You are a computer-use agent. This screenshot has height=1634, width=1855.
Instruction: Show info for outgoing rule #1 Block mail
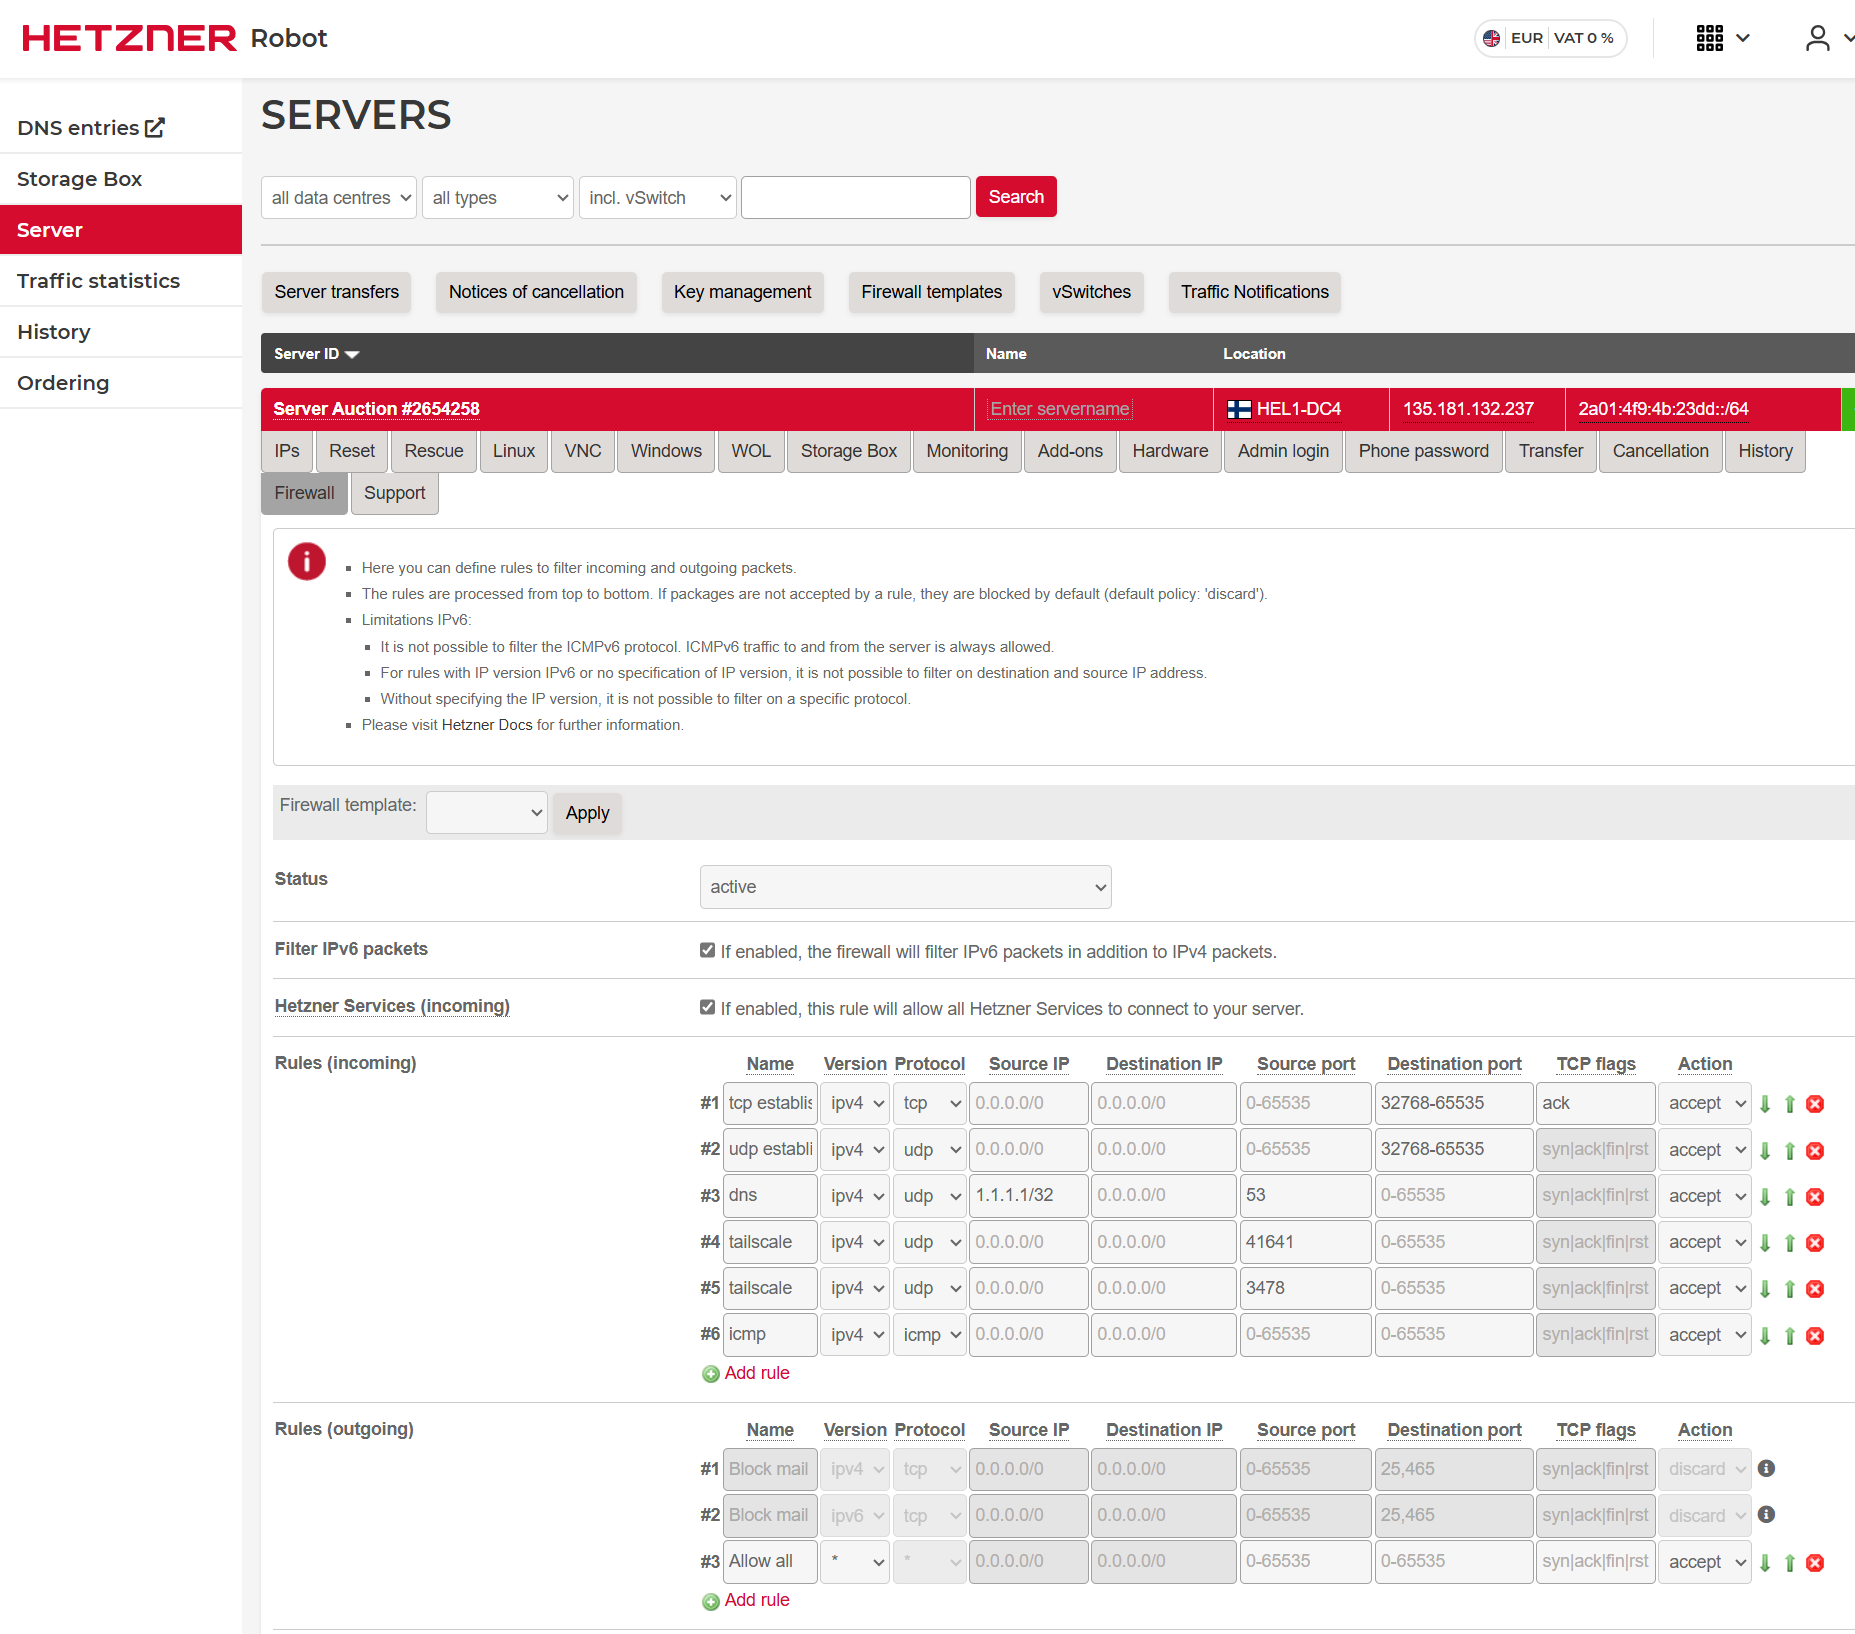1766,1469
